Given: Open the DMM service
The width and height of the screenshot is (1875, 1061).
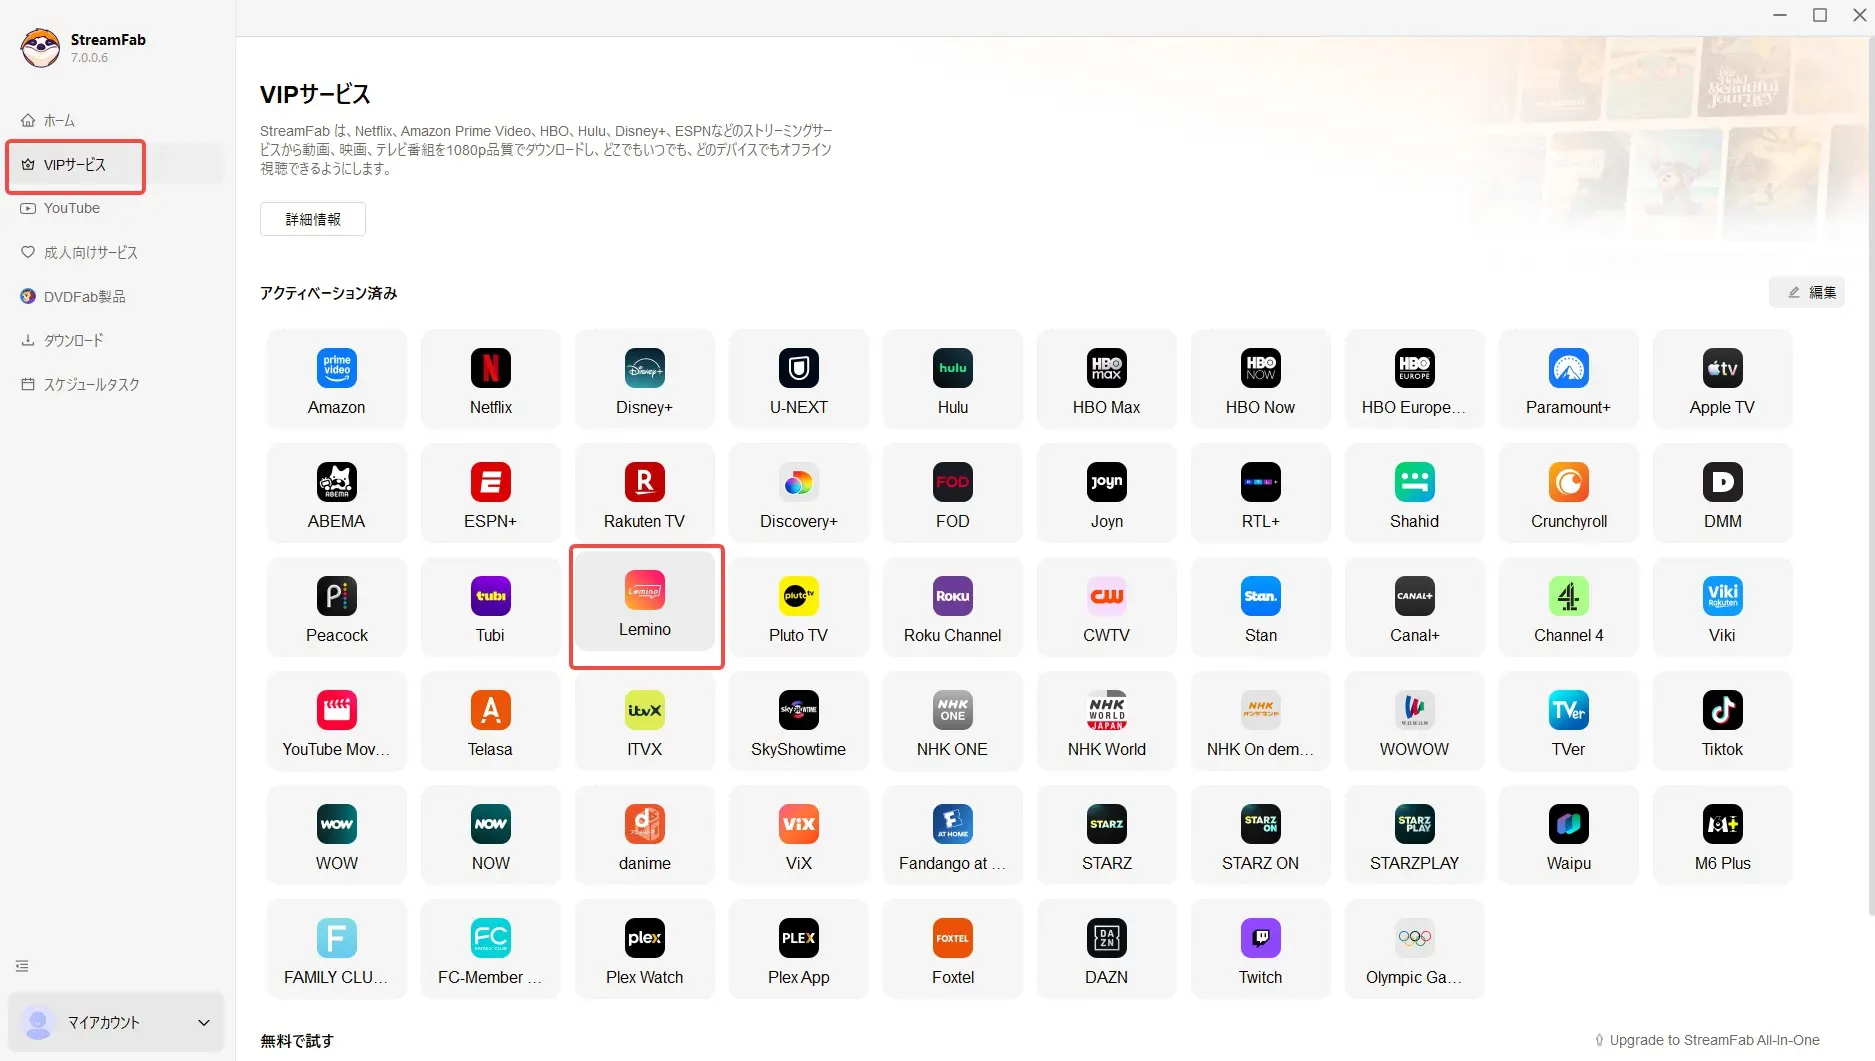Looking at the screenshot, I should tap(1723, 494).
